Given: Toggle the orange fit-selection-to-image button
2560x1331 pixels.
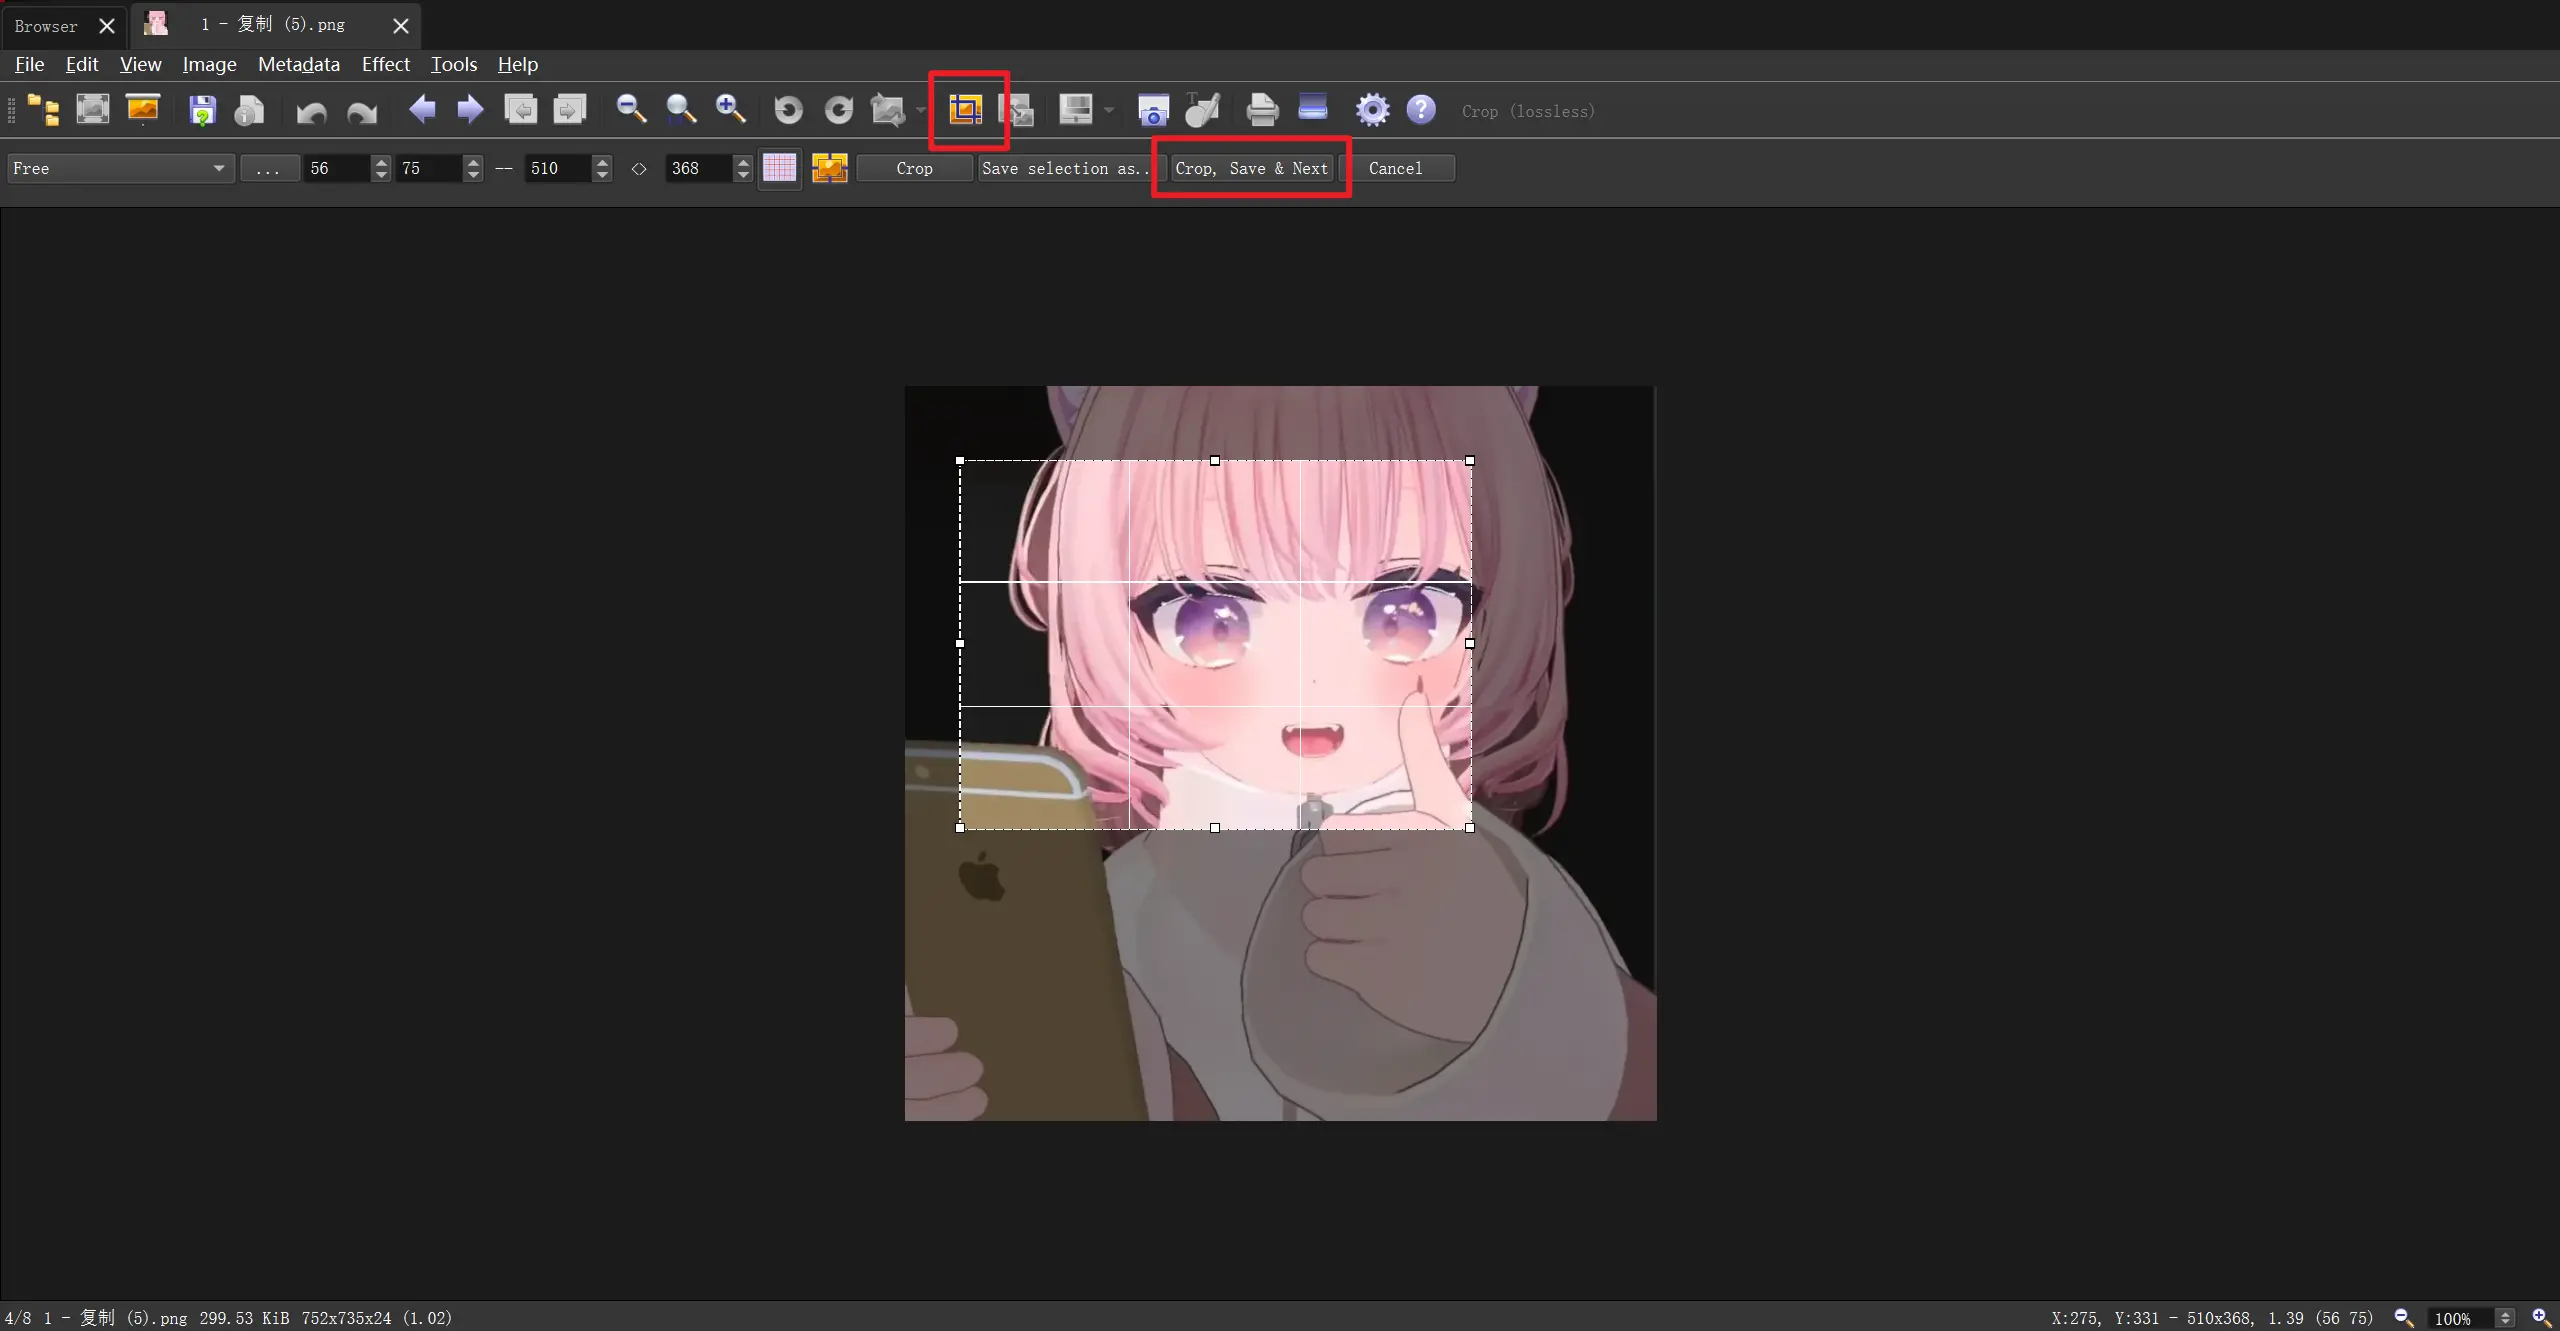Looking at the screenshot, I should click(x=829, y=168).
